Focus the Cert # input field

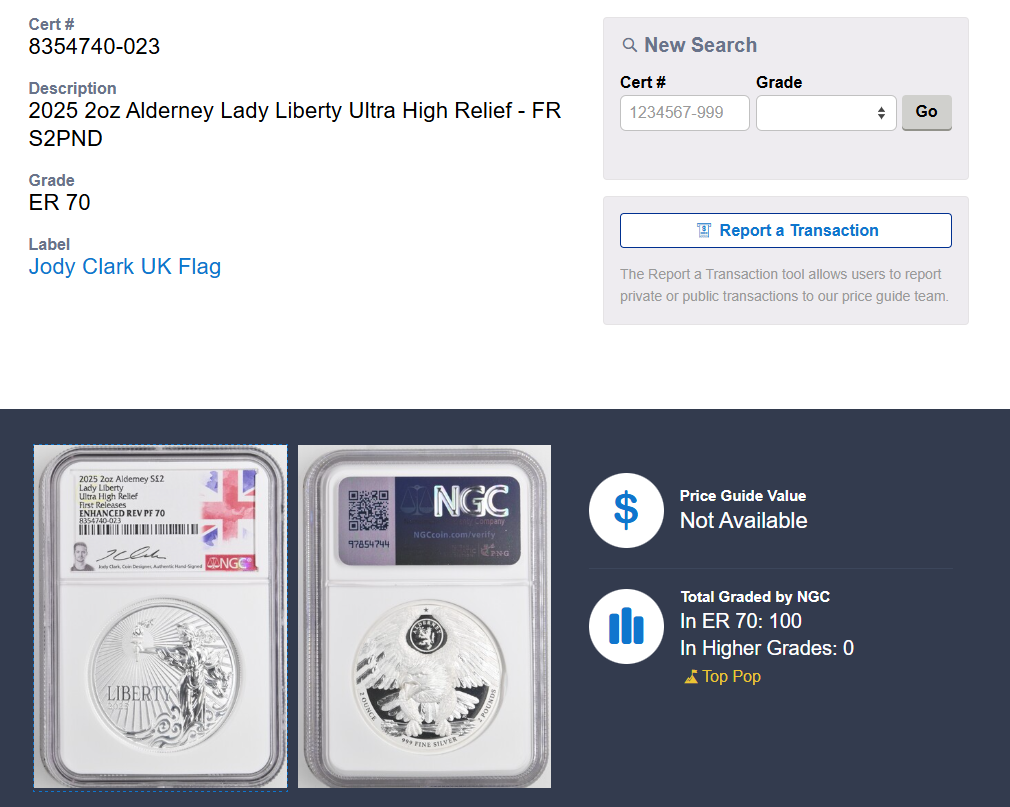685,113
